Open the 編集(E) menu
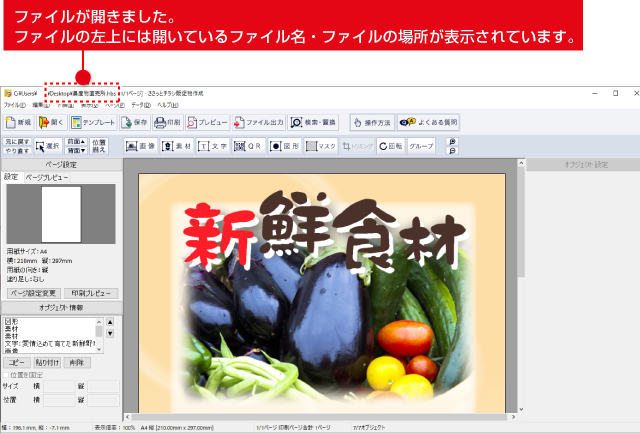The height and width of the screenshot is (434, 640). [x=41, y=105]
